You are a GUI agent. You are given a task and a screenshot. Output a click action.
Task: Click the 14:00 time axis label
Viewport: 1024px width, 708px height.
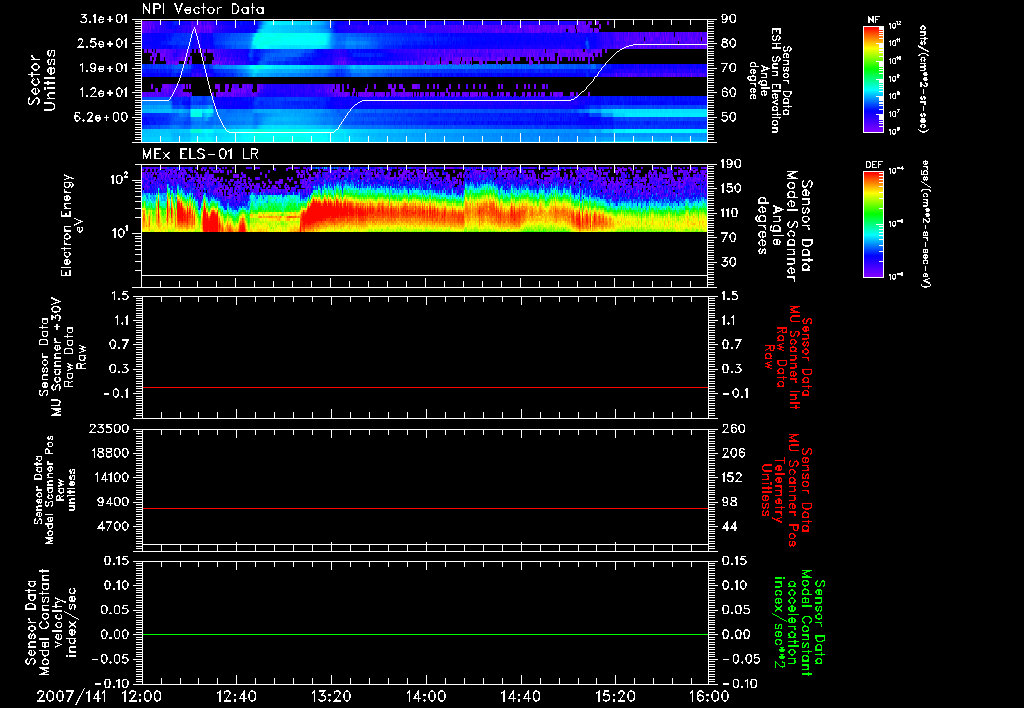pos(426,696)
